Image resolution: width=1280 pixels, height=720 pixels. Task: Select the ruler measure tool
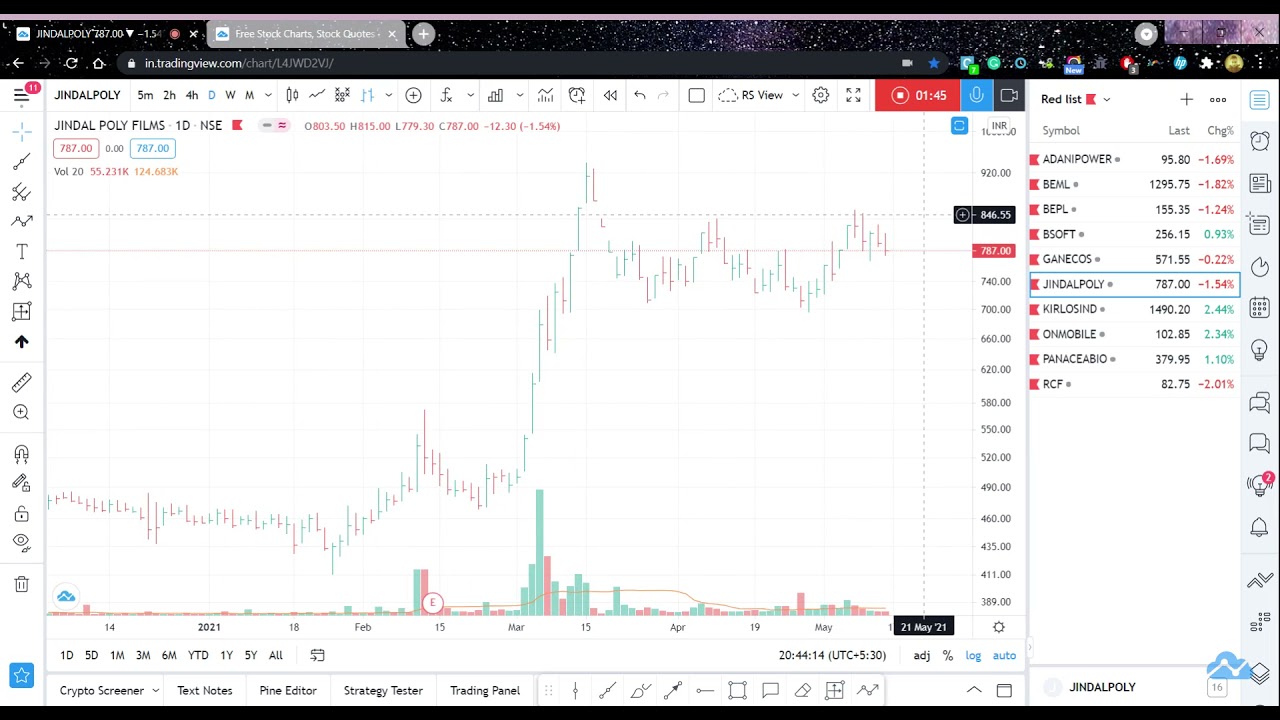click(x=21, y=382)
